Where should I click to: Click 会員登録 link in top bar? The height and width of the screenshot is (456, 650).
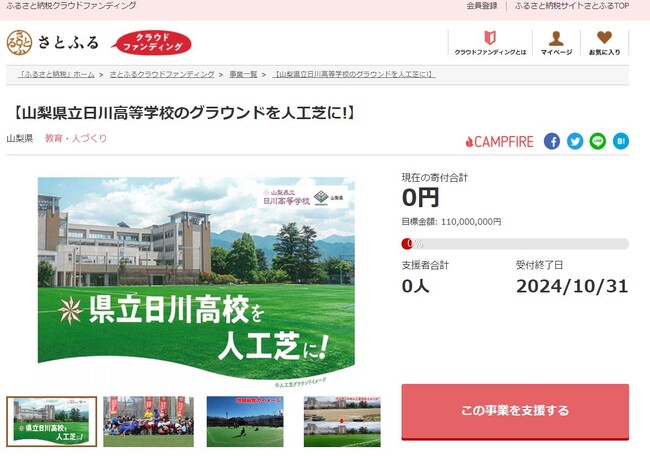[x=482, y=6]
